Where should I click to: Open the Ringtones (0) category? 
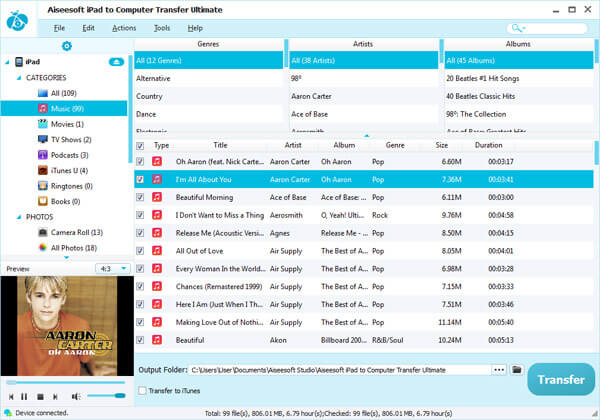(65, 186)
